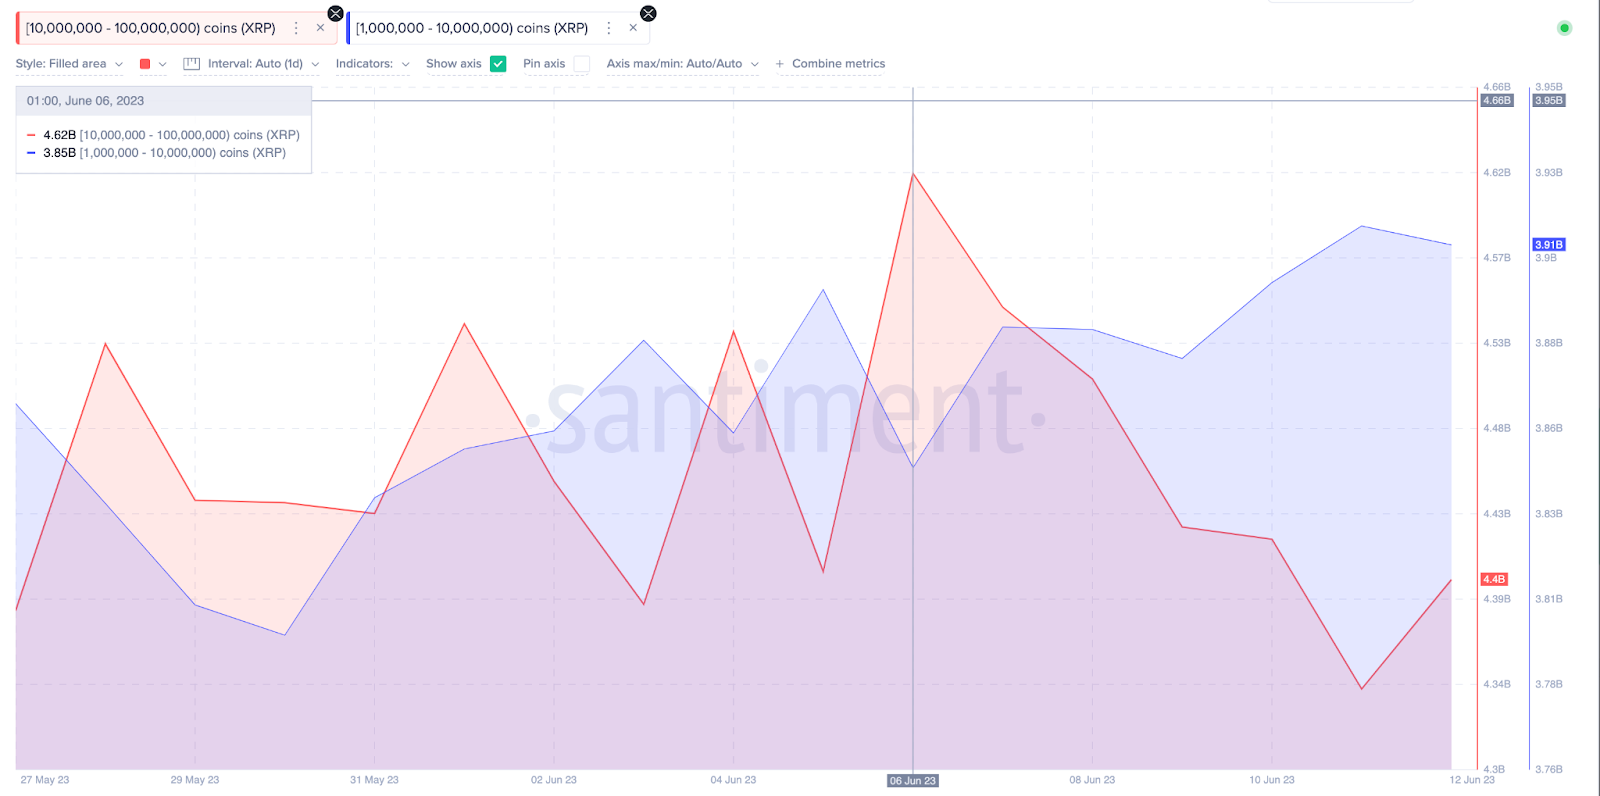Open the Style: Filled area dropdown
This screenshot has height=796, width=1600.
point(70,64)
